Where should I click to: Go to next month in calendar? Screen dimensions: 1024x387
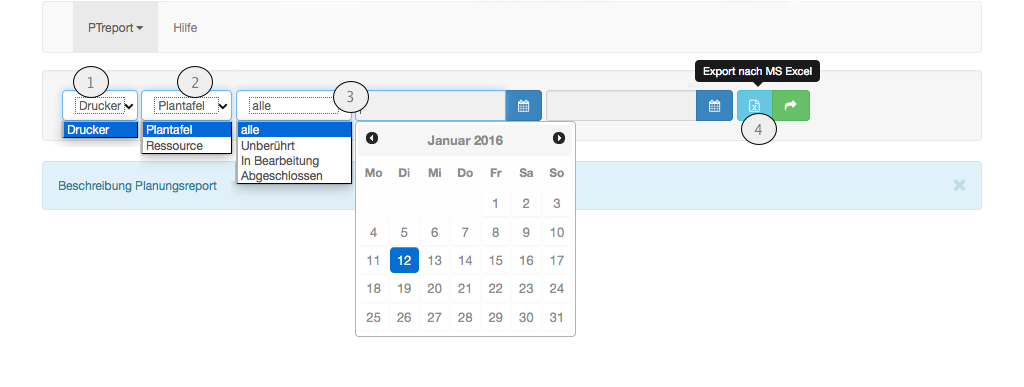click(558, 138)
